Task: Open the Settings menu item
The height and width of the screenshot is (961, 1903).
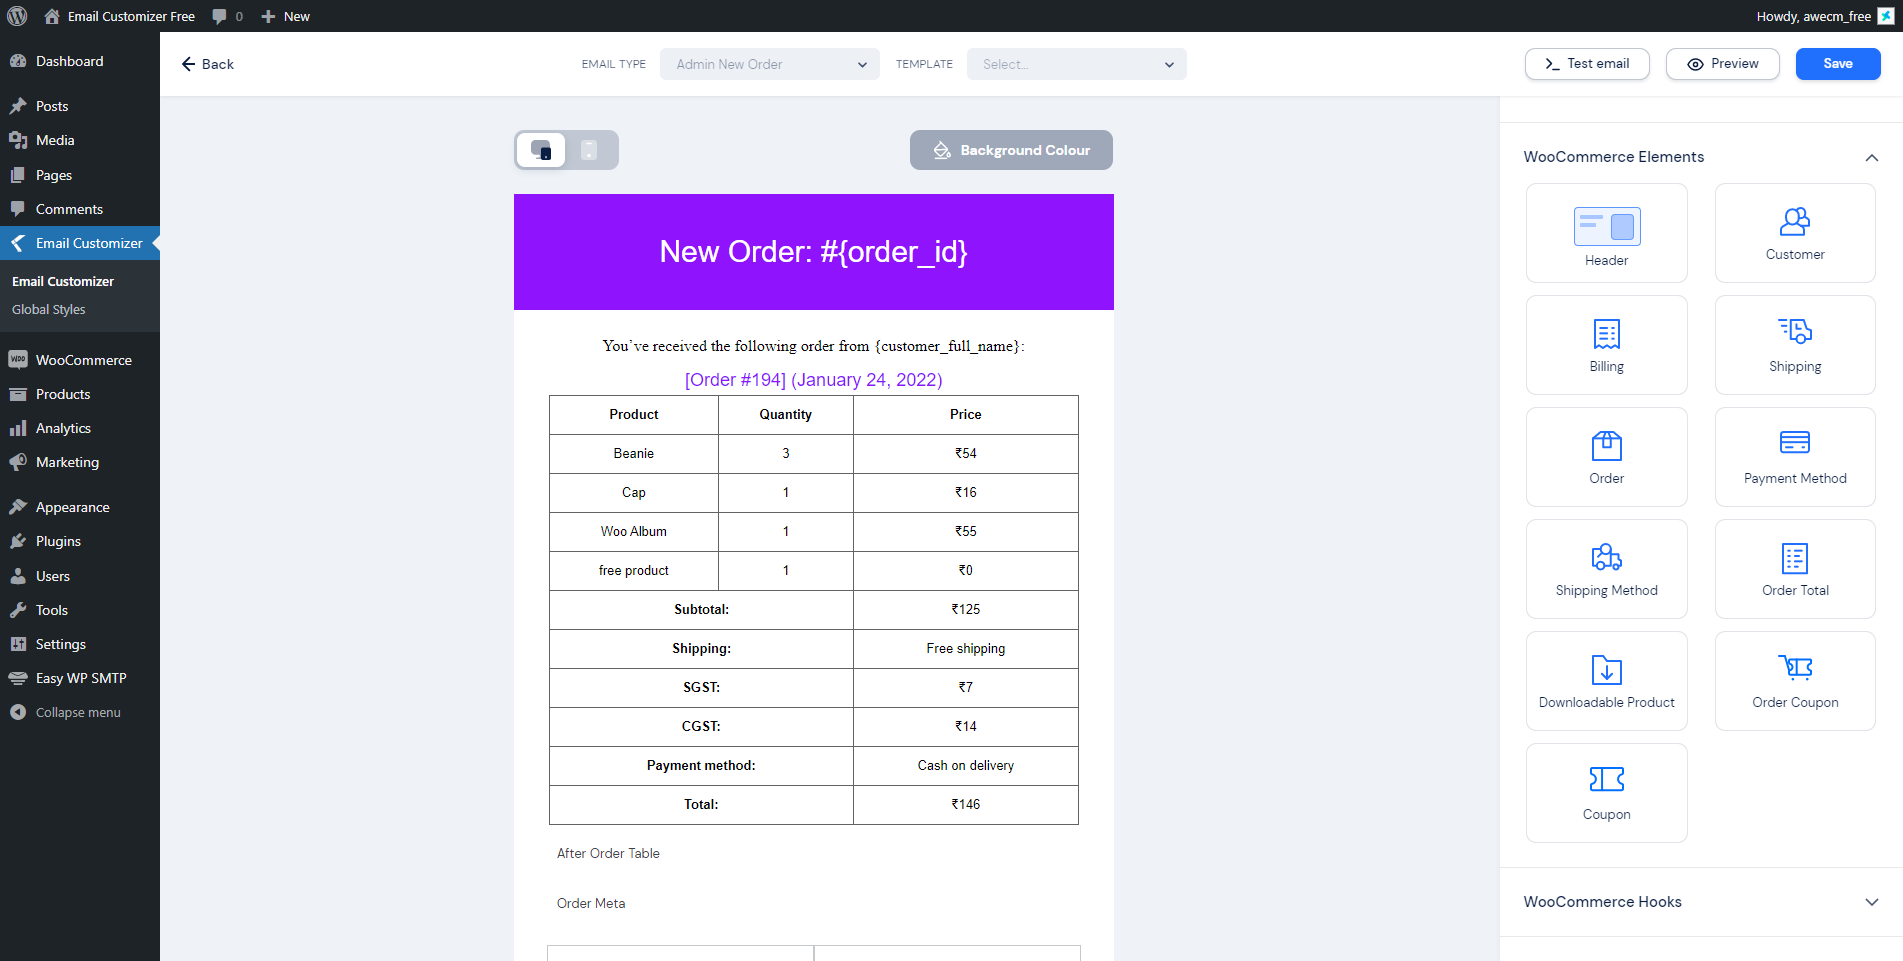Action: (80, 644)
